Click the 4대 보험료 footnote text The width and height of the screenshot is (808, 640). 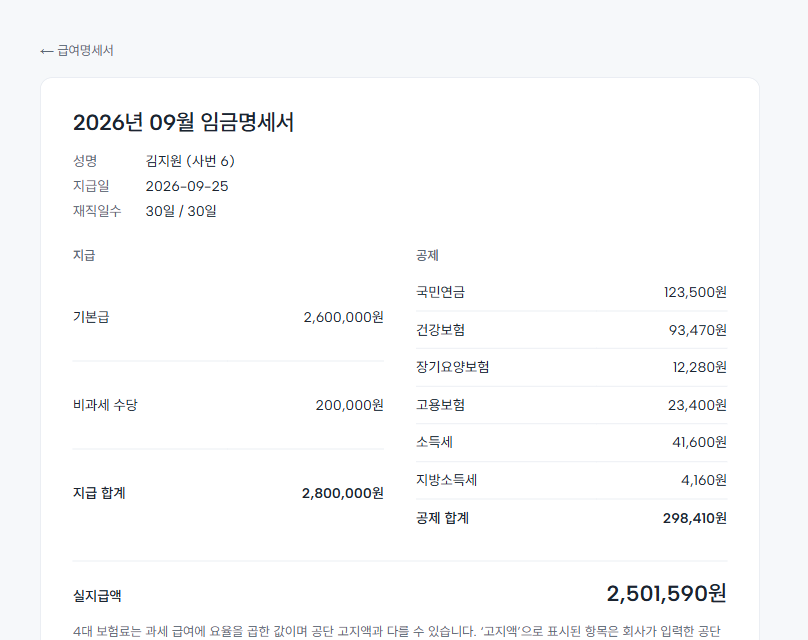click(397, 632)
